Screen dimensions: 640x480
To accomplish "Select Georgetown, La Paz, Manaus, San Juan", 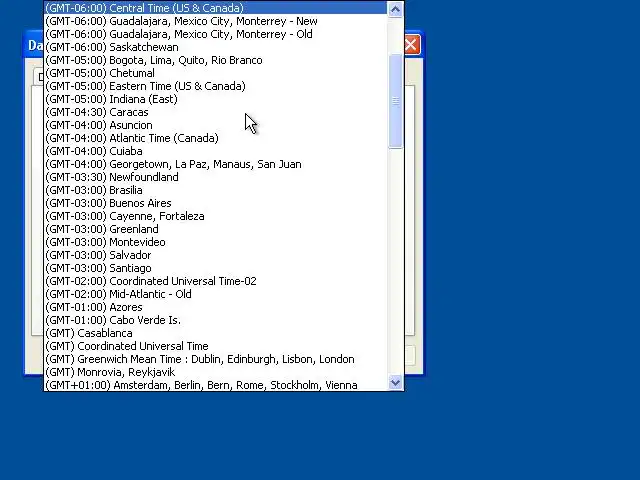I will pos(216,164).
